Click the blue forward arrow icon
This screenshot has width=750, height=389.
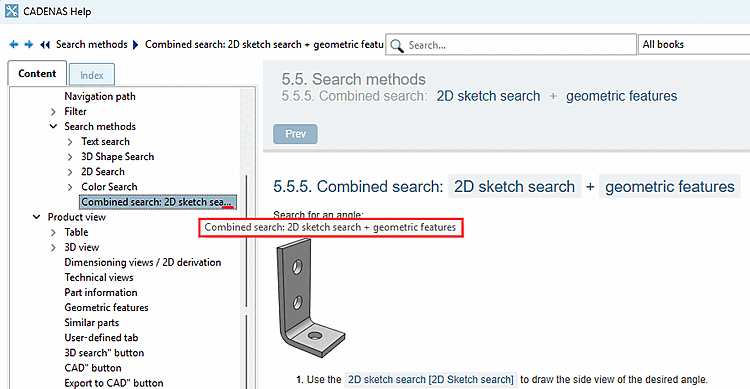[29, 44]
